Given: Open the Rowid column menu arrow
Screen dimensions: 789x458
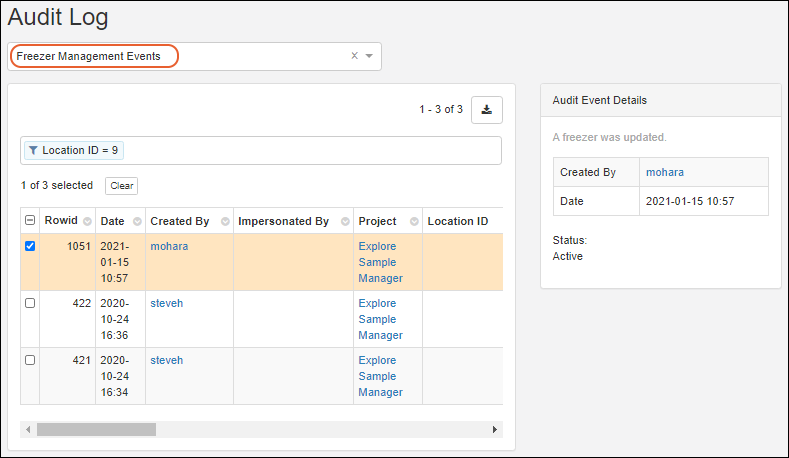Looking at the screenshot, I should (x=87, y=222).
